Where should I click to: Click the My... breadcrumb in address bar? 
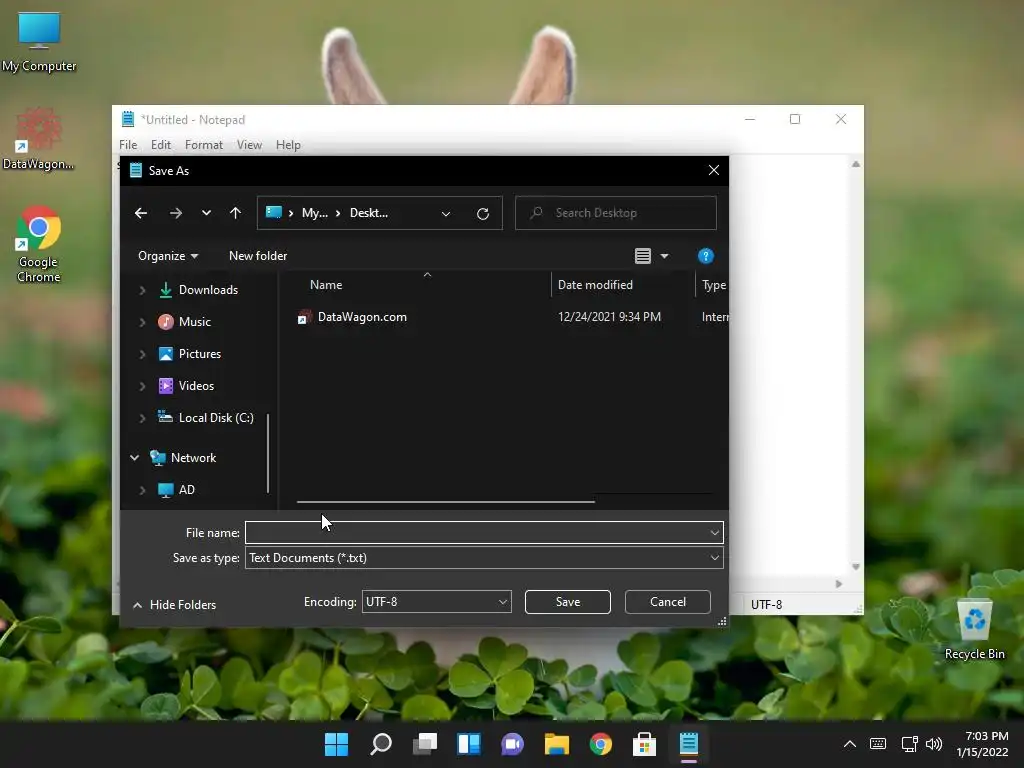(x=315, y=213)
